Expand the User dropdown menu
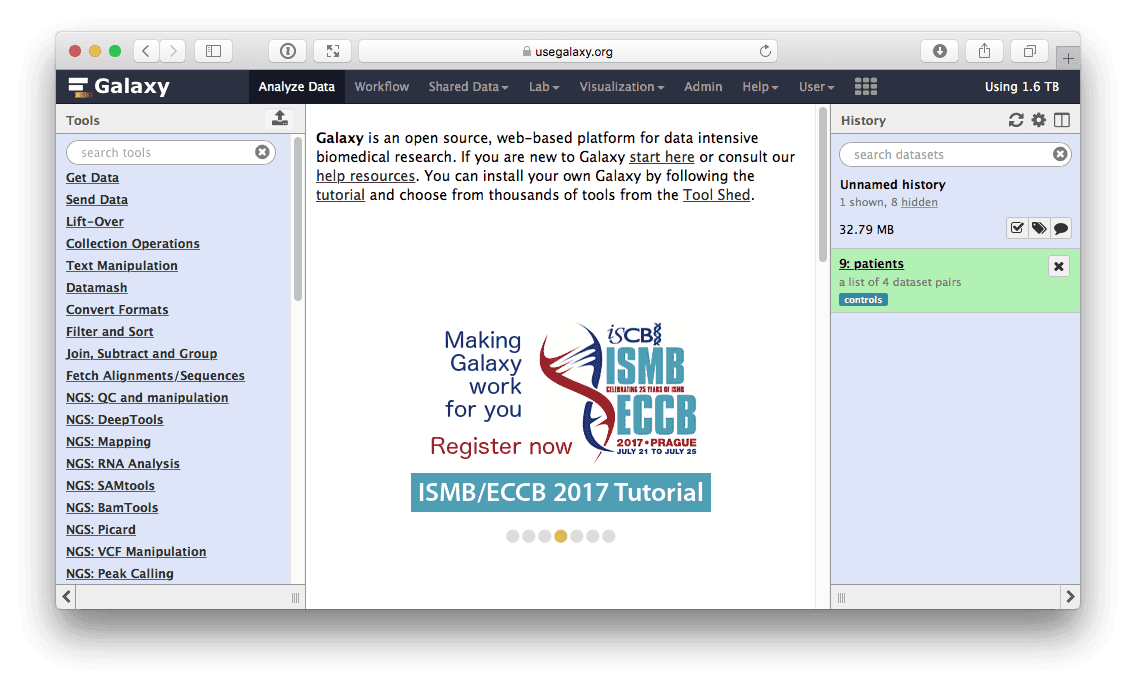Image resolution: width=1136 pixels, height=689 pixels. pos(816,87)
